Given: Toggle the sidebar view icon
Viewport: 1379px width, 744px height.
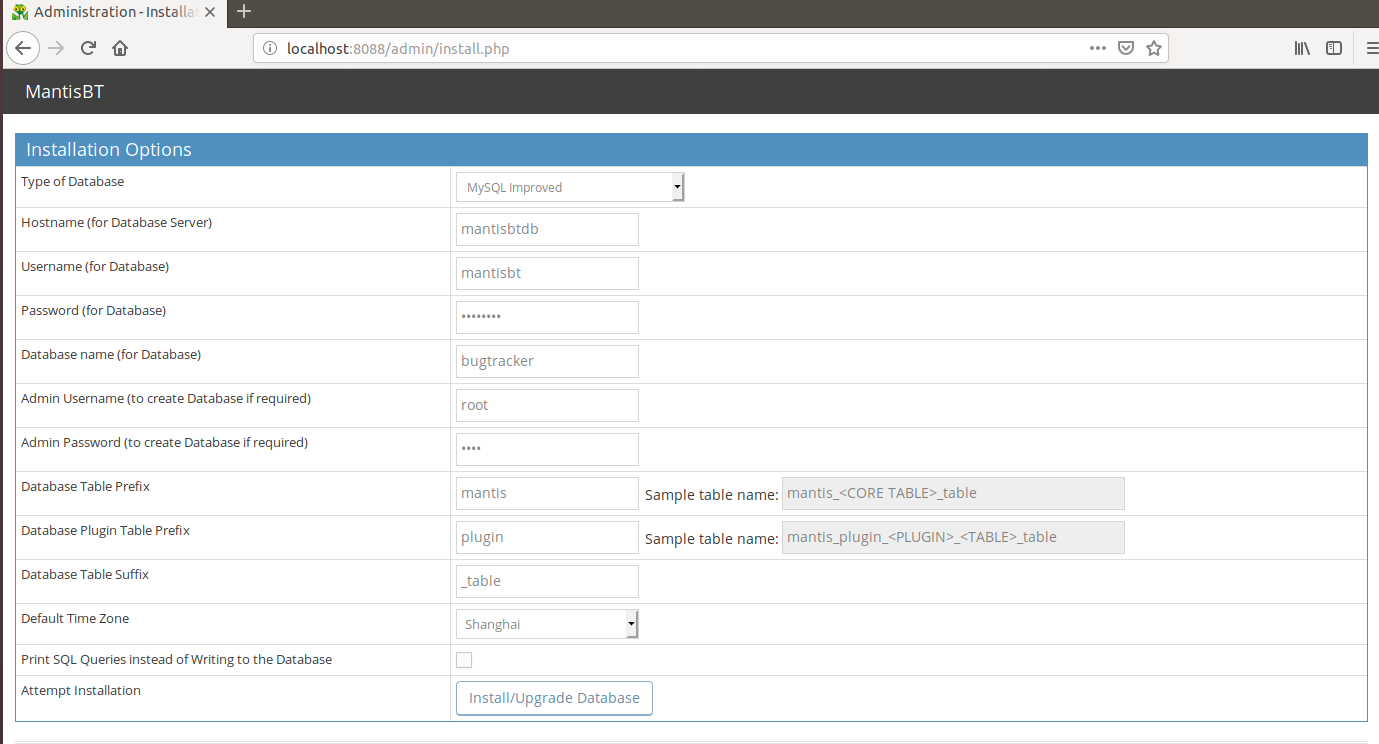Looking at the screenshot, I should [1334, 48].
